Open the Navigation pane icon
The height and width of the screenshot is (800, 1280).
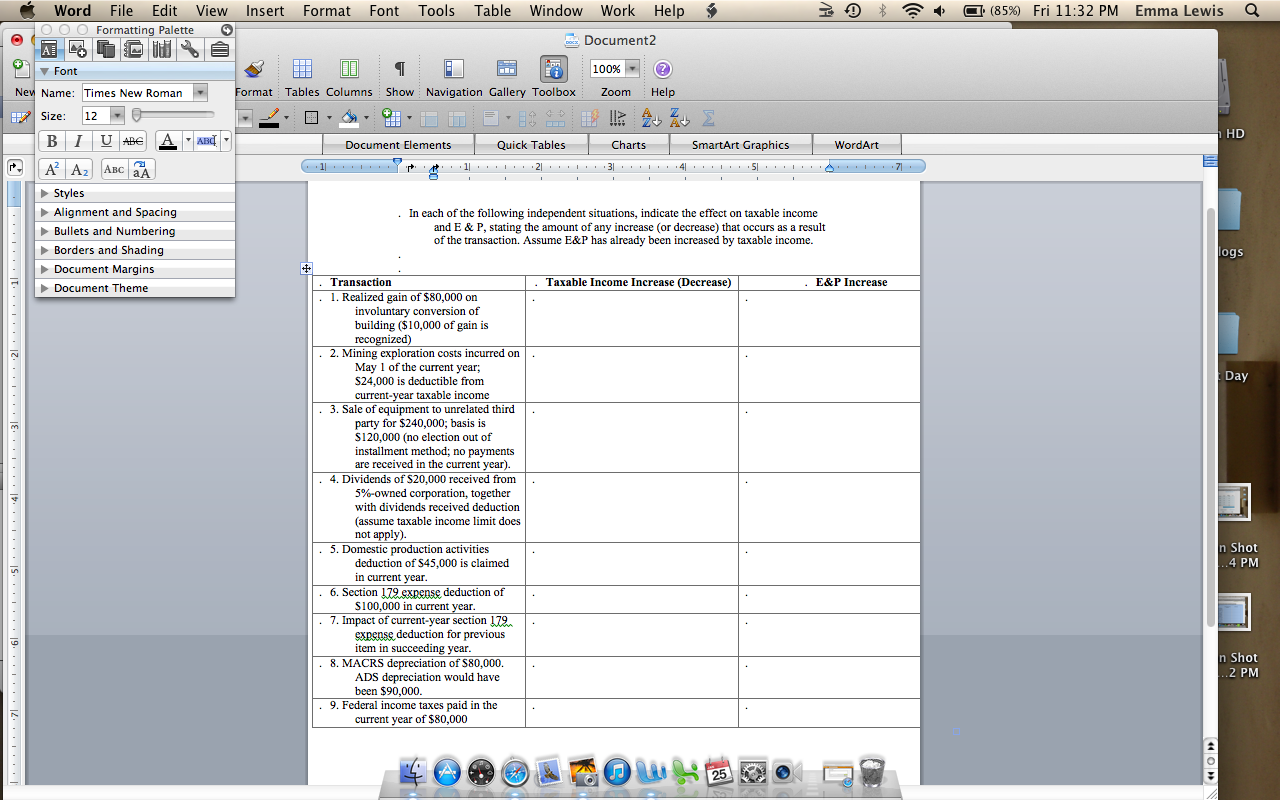coord(454,69)
